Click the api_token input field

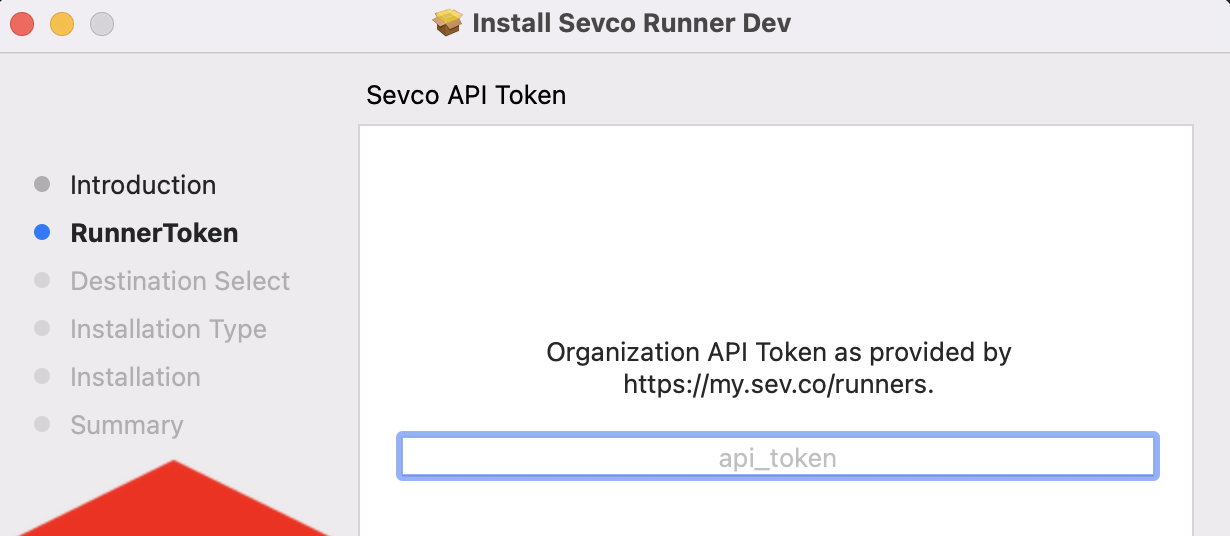point(778,458)
